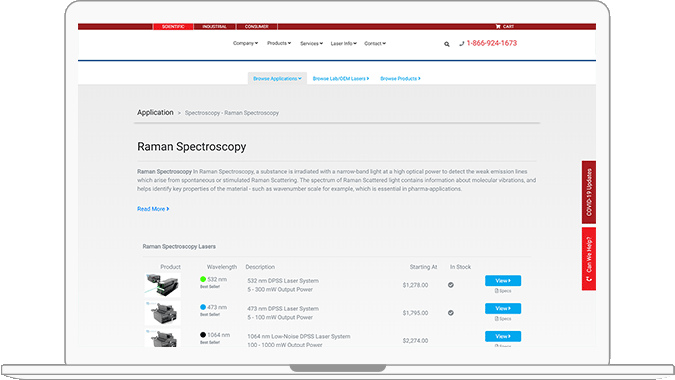
Task: Switch to the Consumer tab
Action: pyautogui.click(x=257, y=27)
